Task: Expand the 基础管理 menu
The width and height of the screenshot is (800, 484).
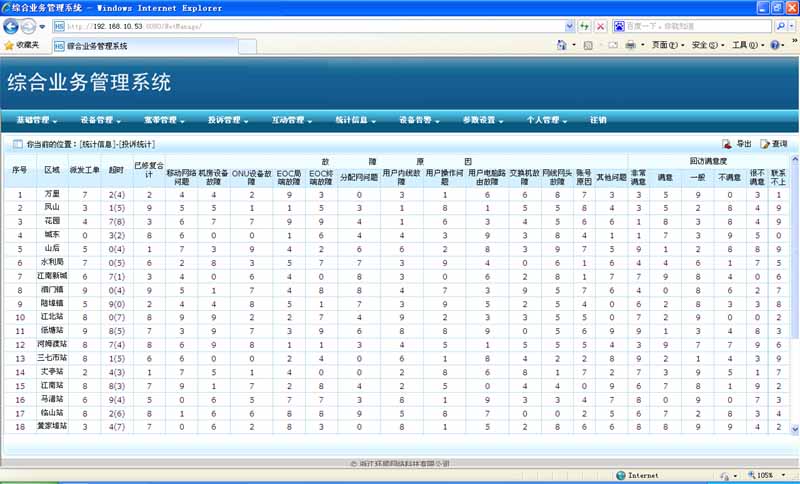Action: 37,120
